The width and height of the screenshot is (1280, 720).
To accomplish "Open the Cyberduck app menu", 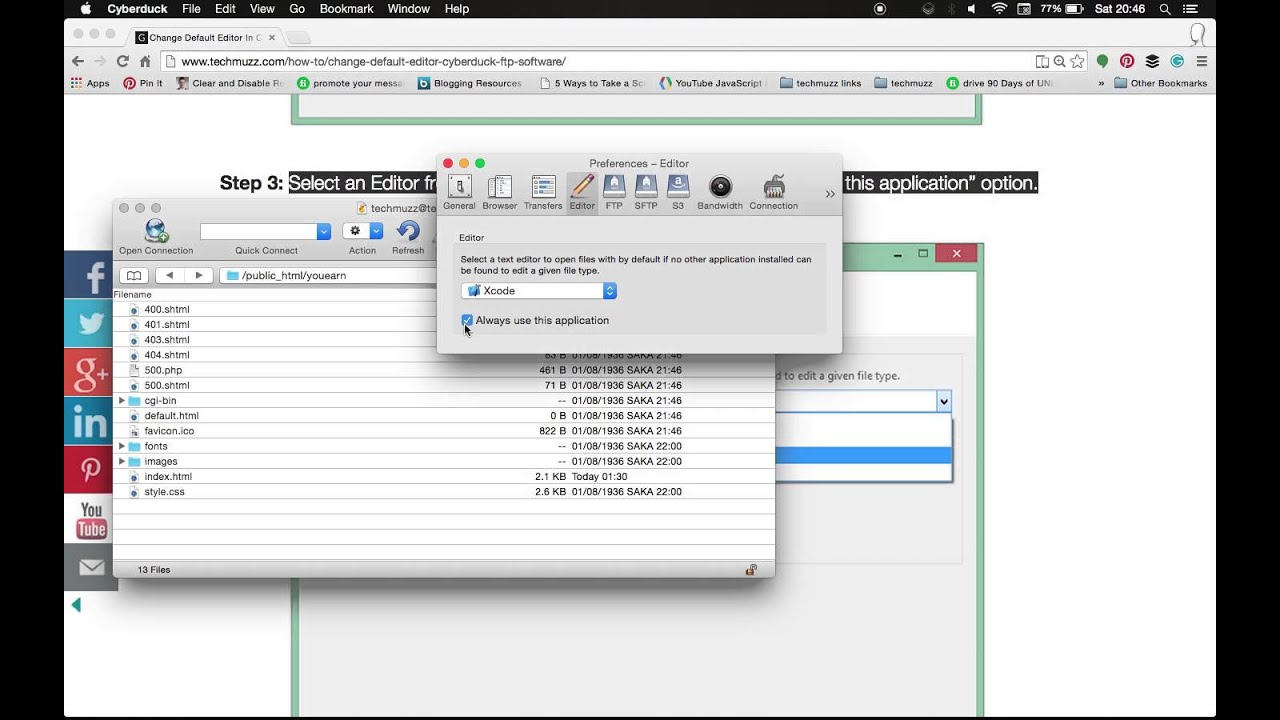I will [x=138, y=9].
